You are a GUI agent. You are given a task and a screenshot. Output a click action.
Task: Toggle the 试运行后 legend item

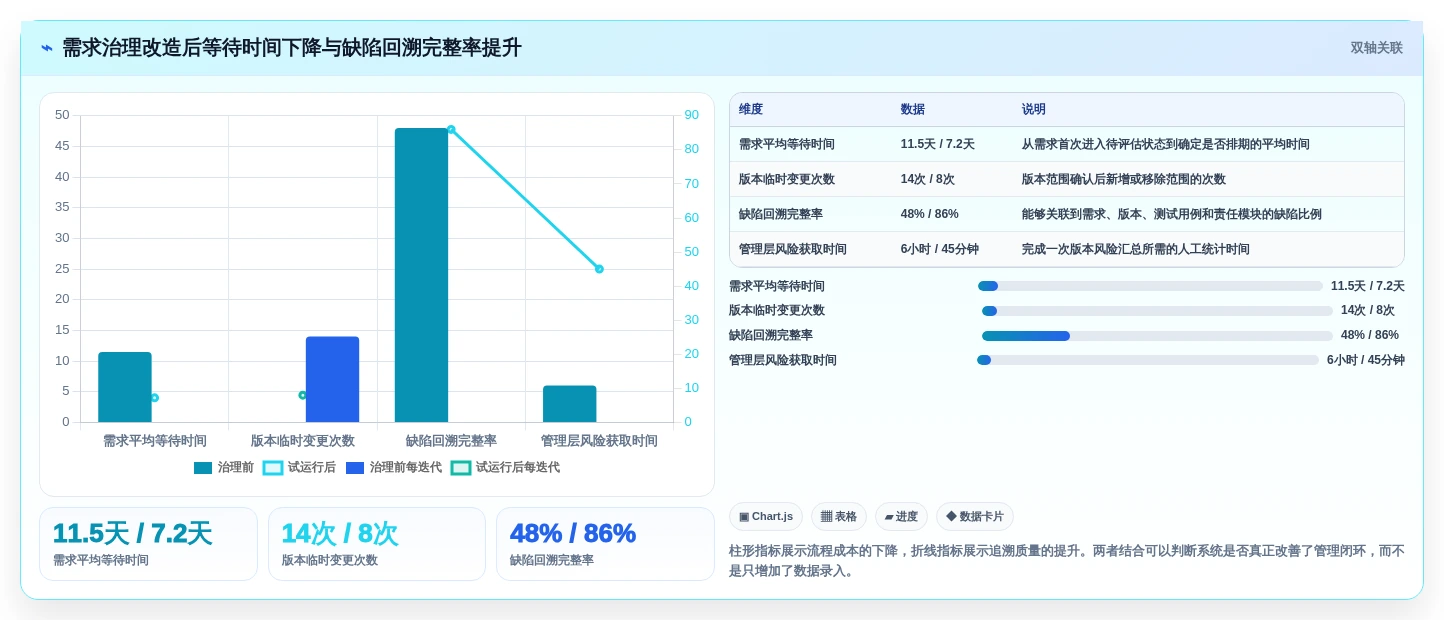299,467
